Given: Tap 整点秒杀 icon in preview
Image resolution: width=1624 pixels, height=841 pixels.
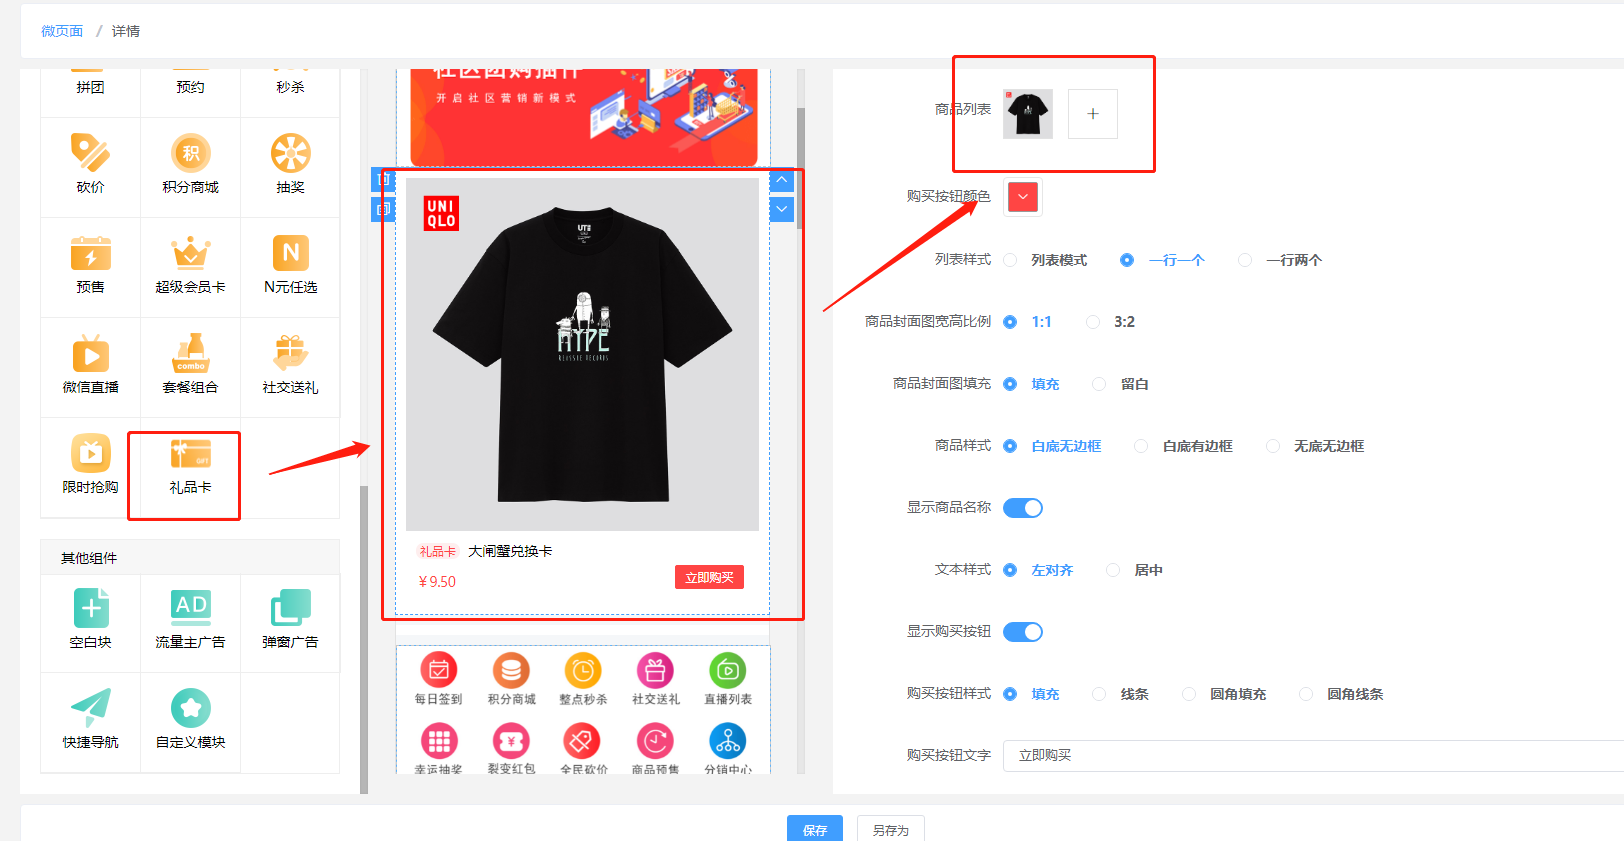Looking at the screenshot, I should point(583,670).
